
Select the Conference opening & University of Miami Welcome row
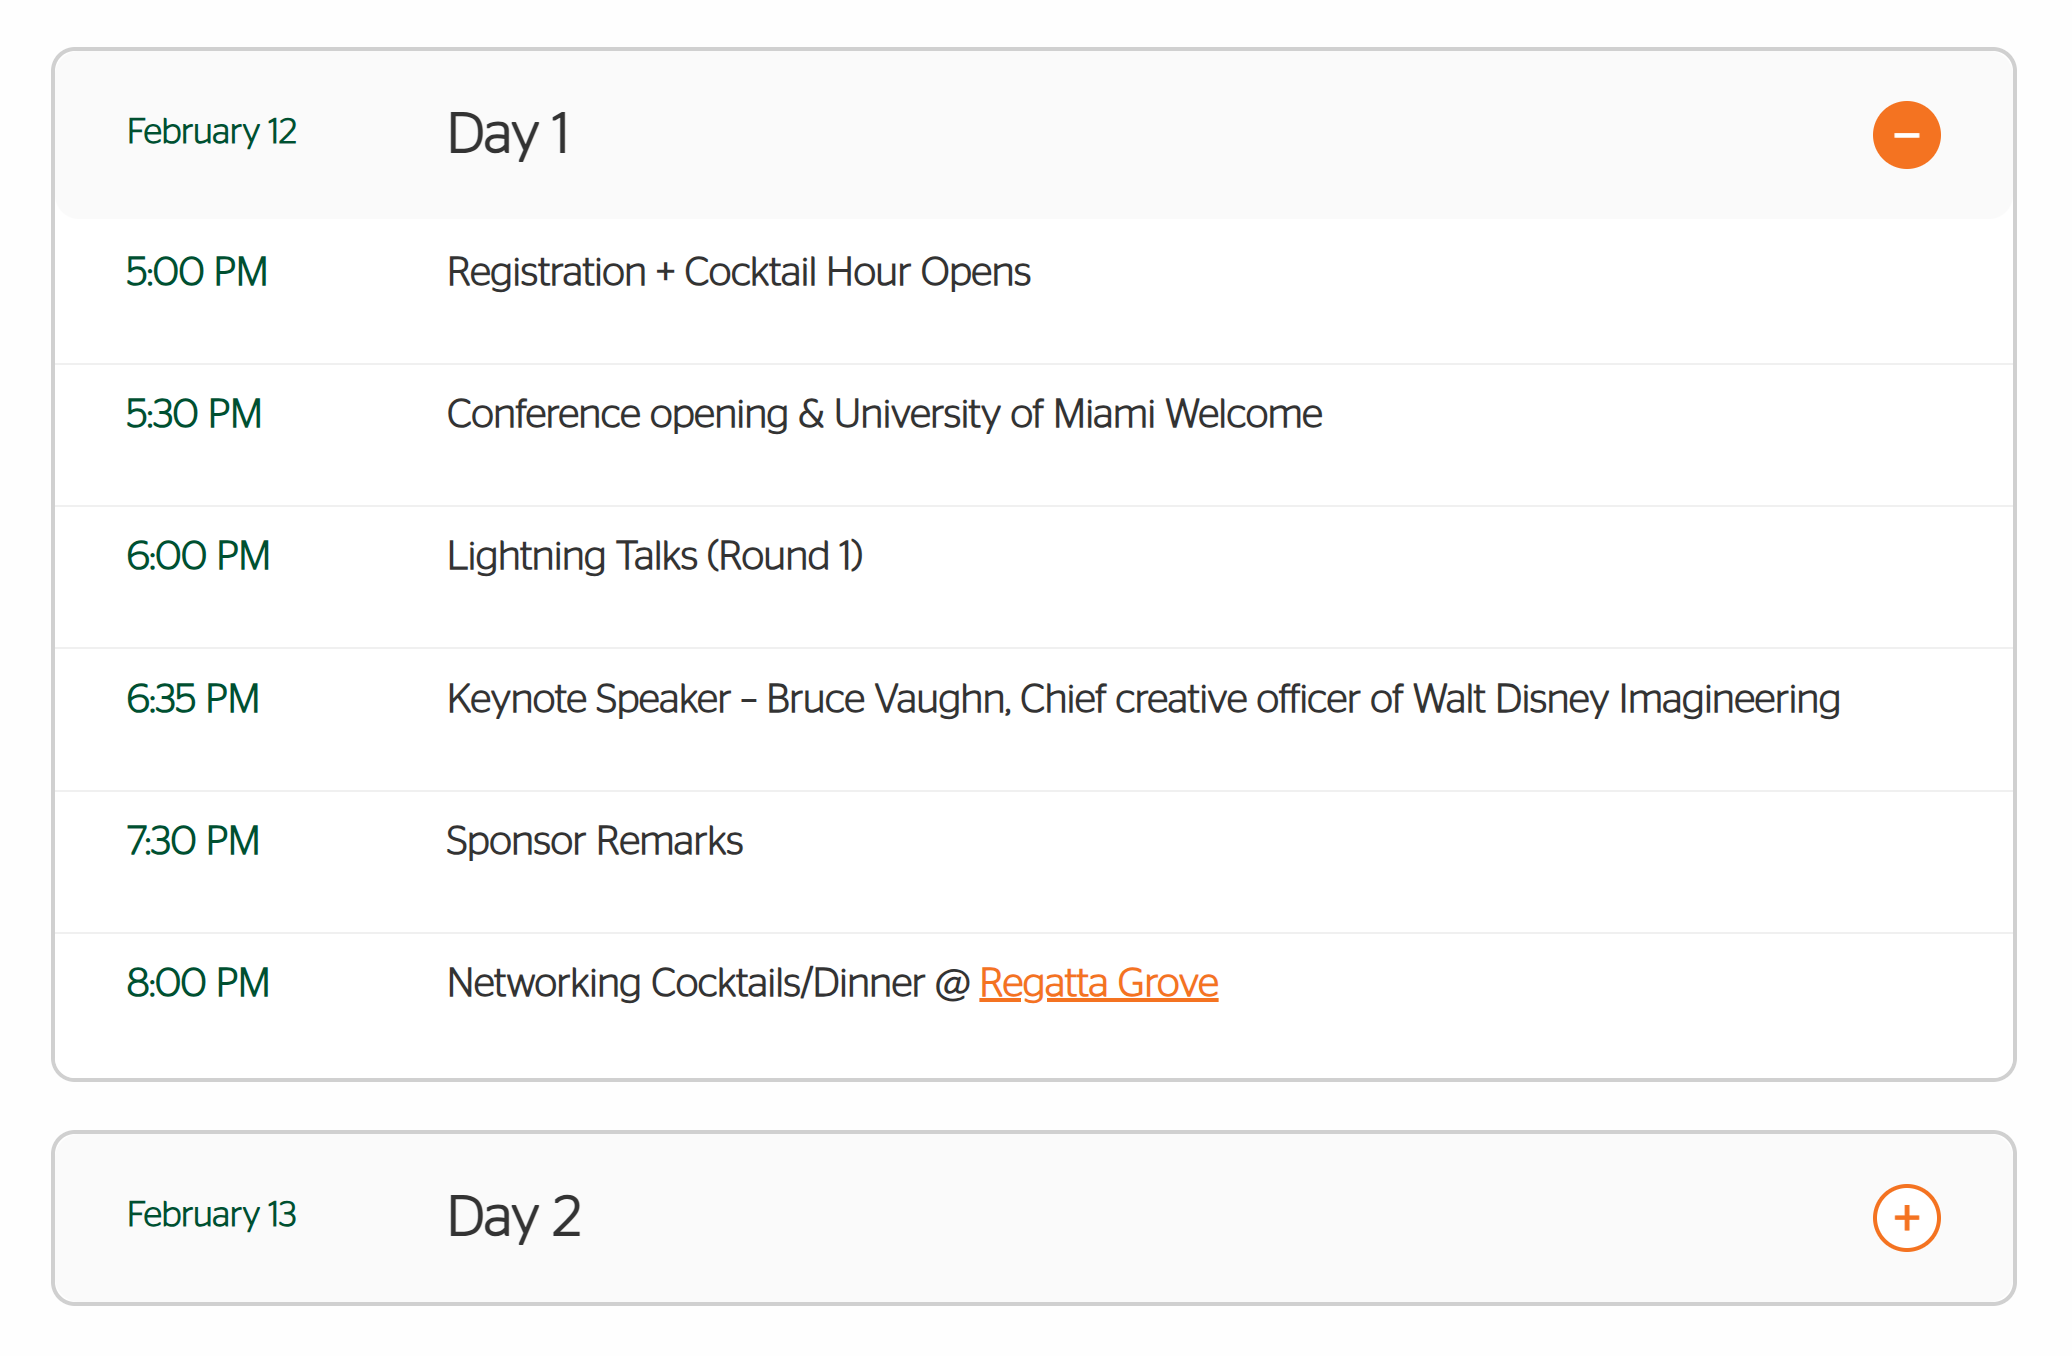(x=884, y=414)
